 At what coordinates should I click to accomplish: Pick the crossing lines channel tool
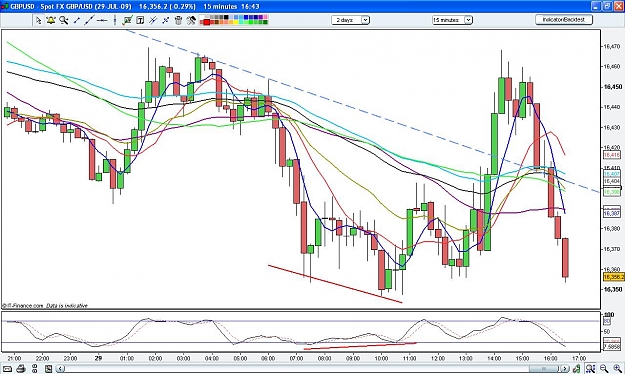pos(153,20)
